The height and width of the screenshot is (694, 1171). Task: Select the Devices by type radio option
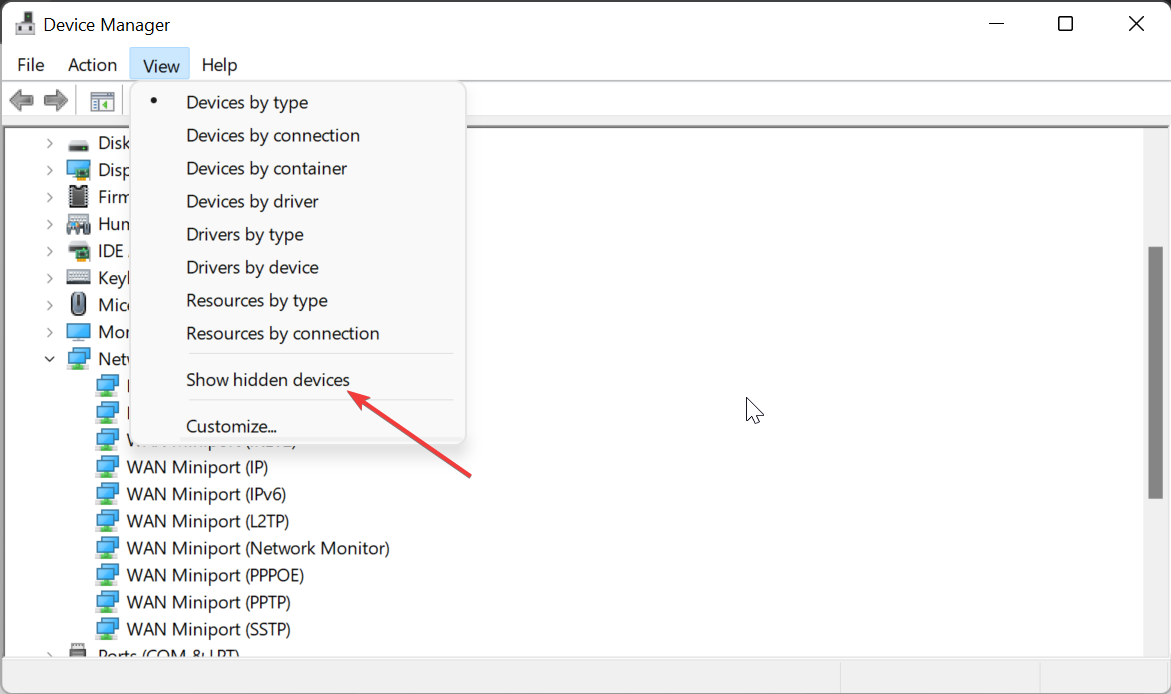247,102
